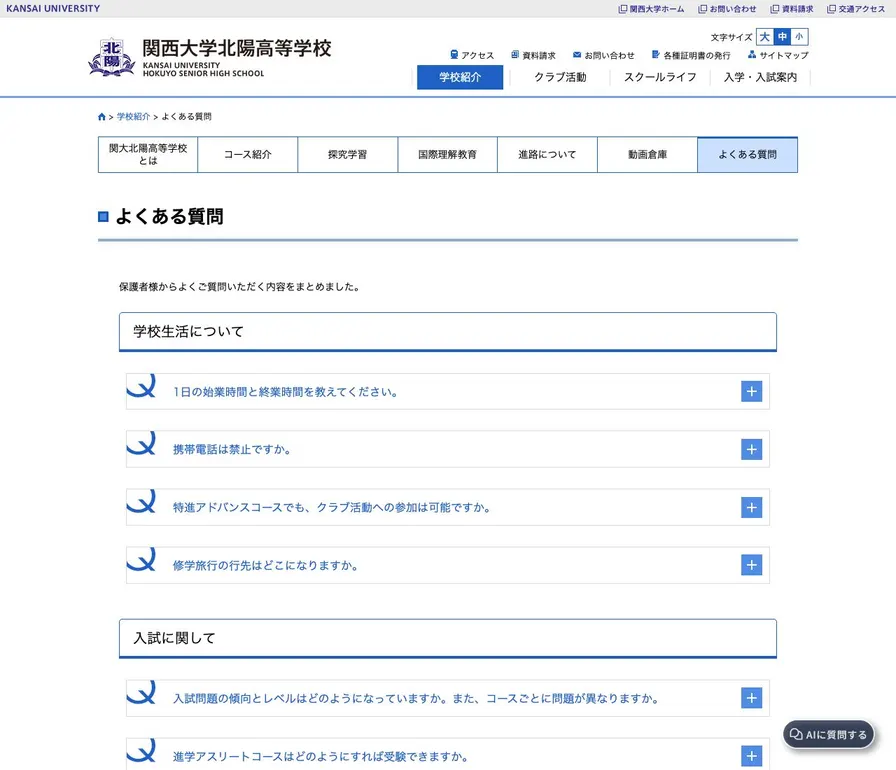Select the よくある質問 tab

[x=747, y=154]
